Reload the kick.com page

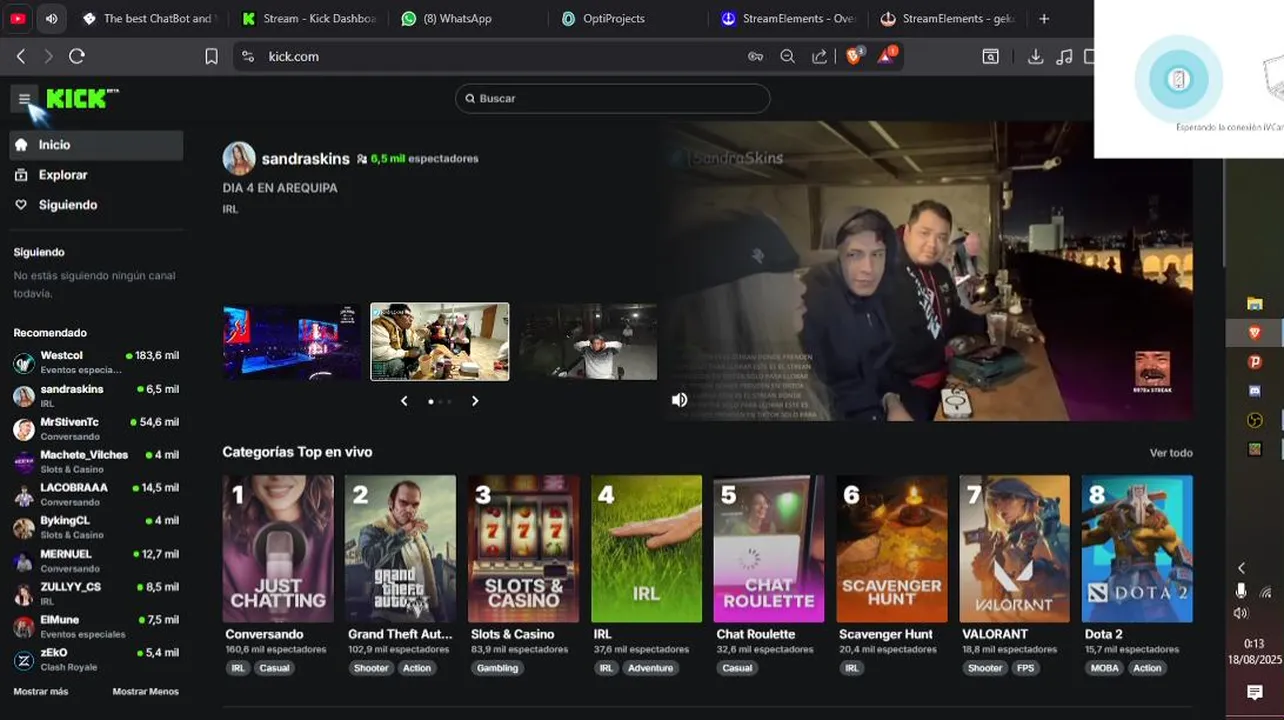[x=77, y=57]
